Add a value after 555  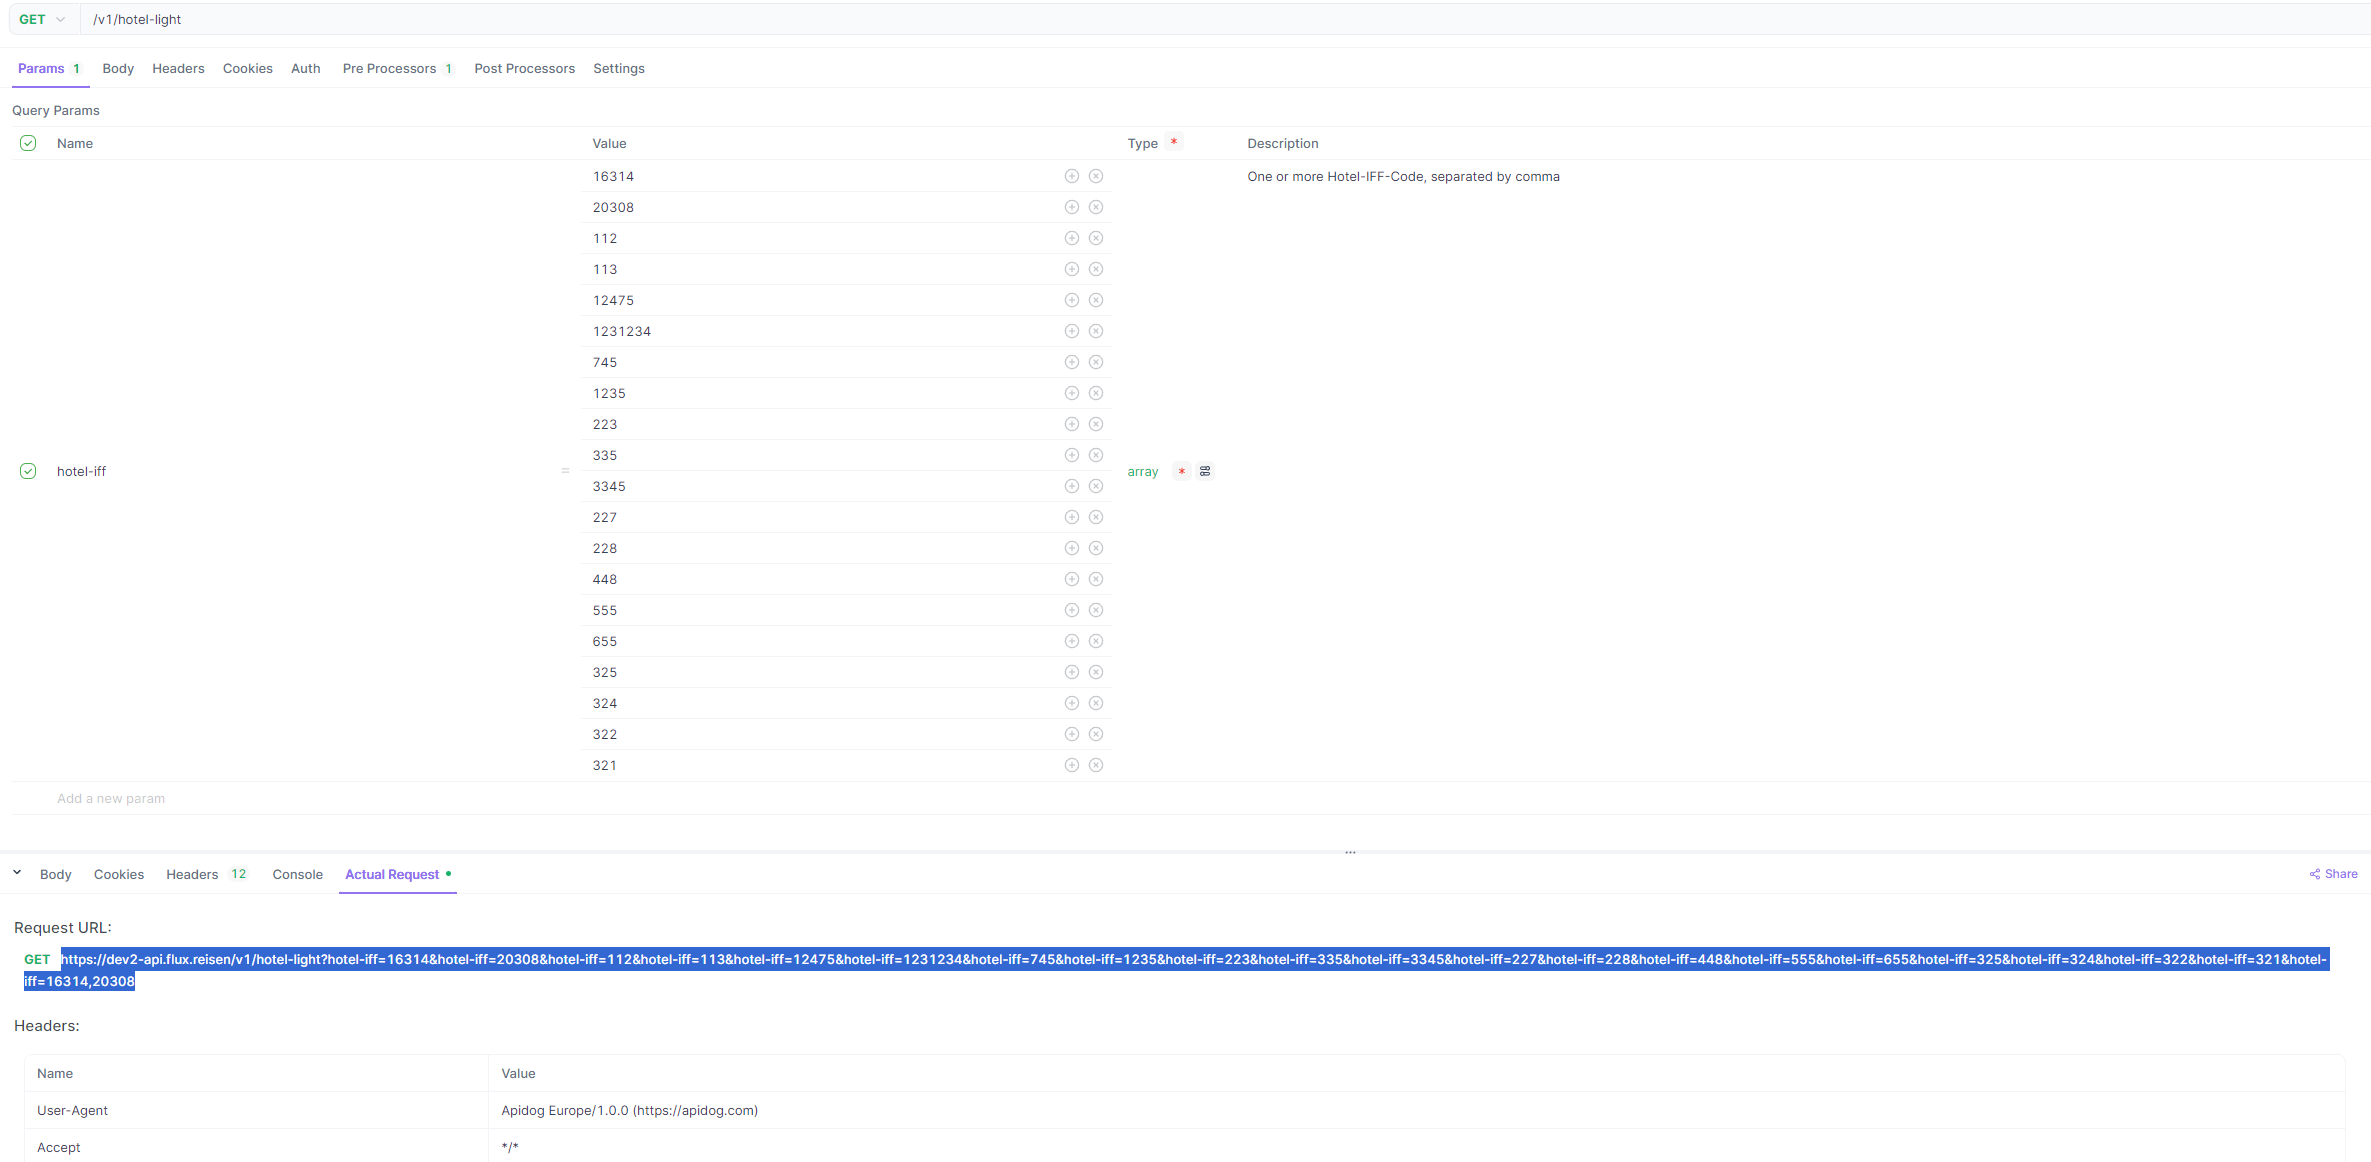(x=1071, y=610)
